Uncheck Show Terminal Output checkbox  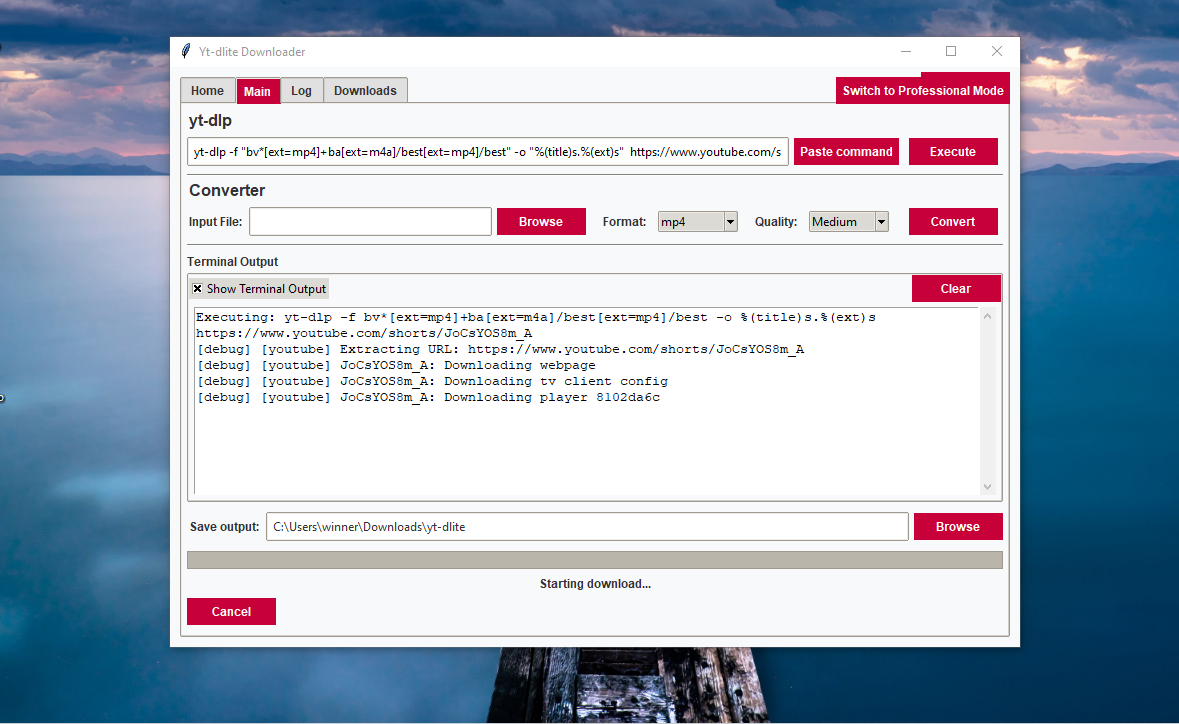point(198,289)
